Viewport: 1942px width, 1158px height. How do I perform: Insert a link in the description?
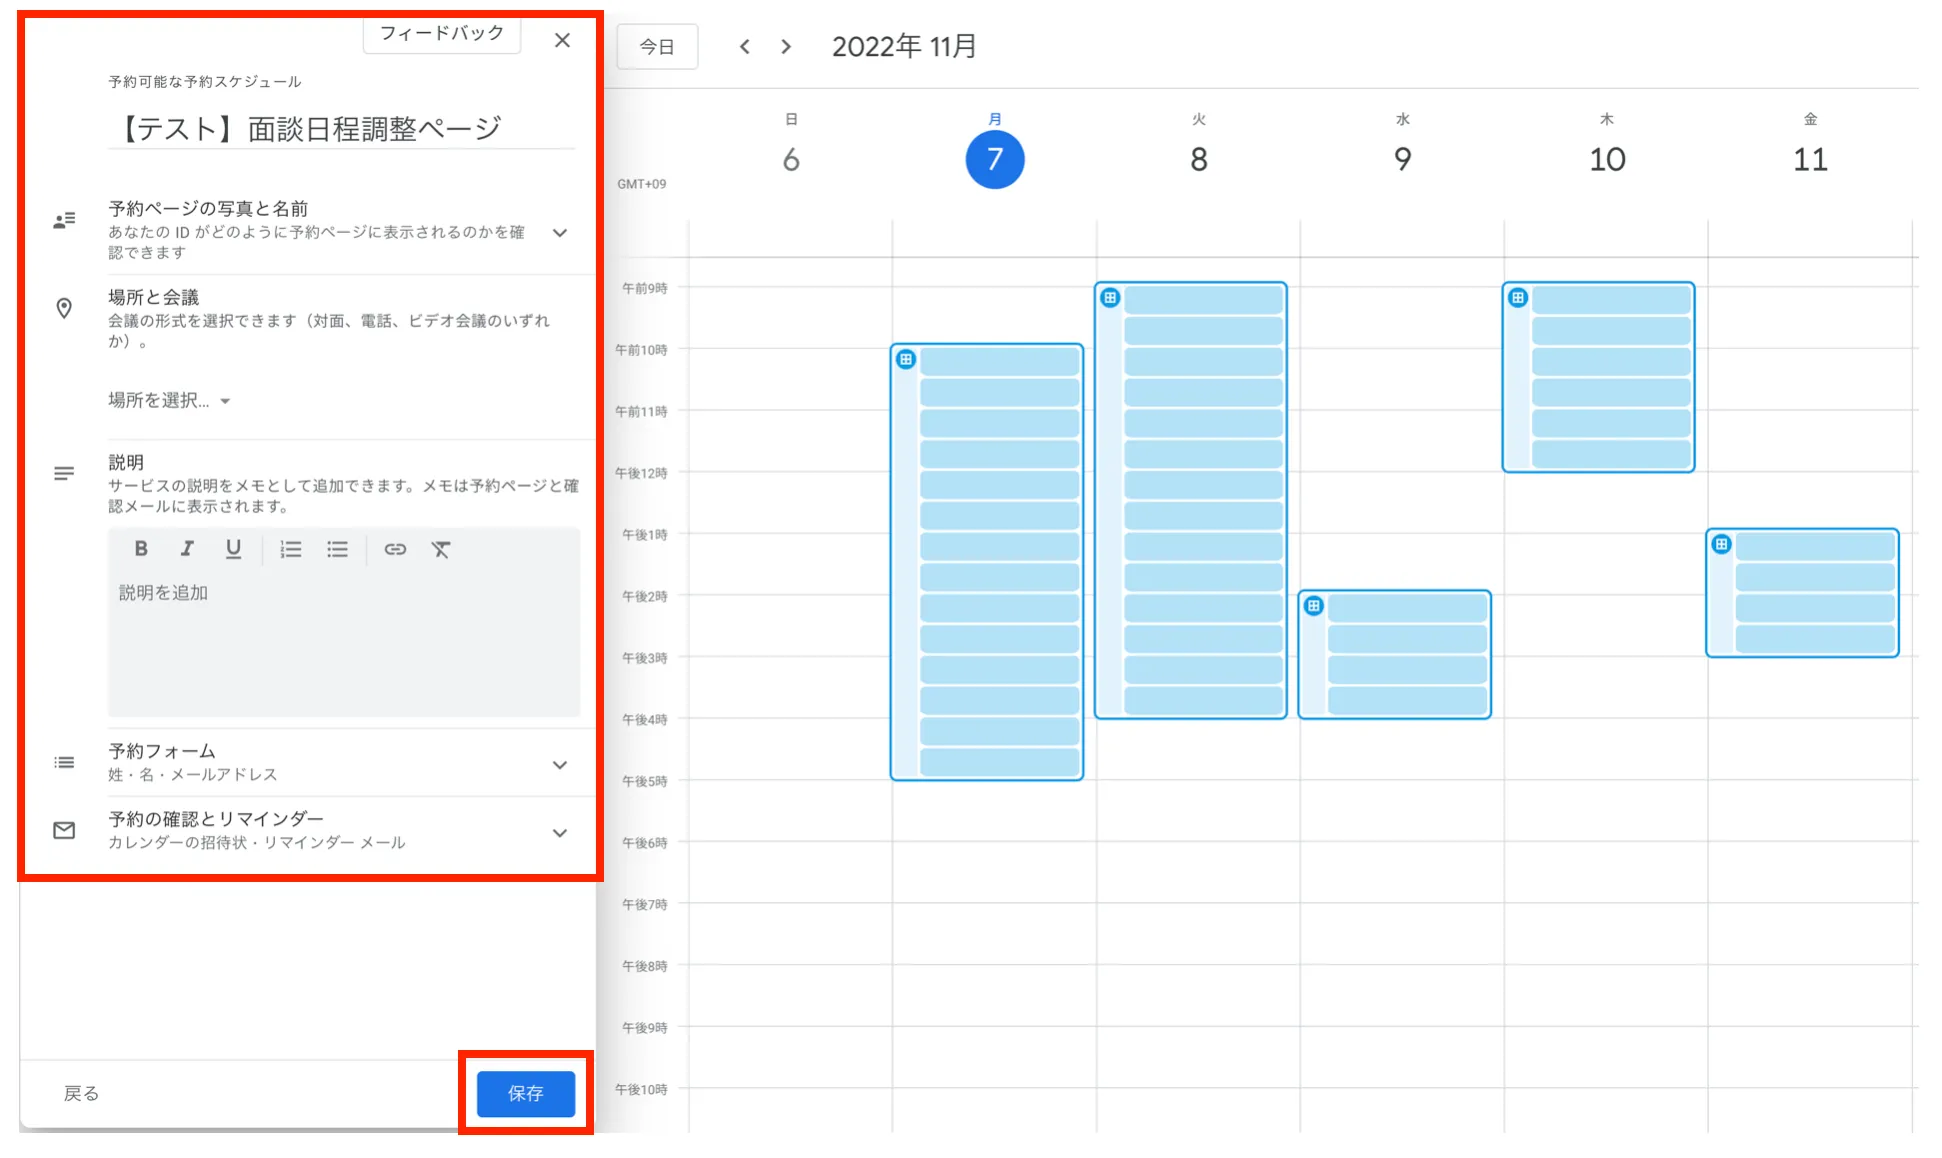(395, 549)
